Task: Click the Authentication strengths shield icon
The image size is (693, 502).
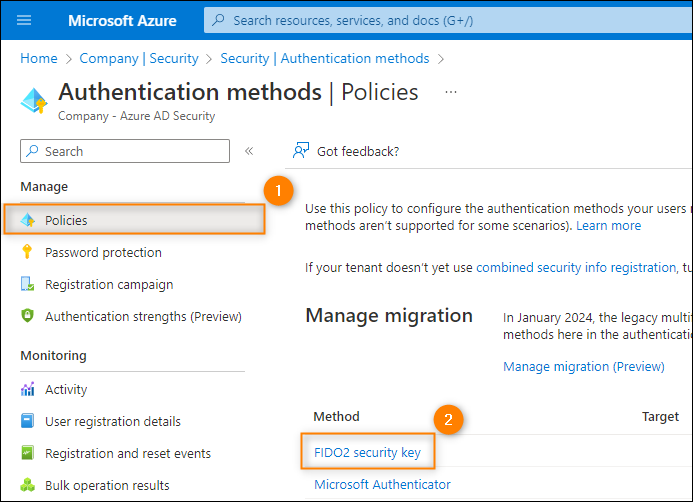Action: click(27, 316)
